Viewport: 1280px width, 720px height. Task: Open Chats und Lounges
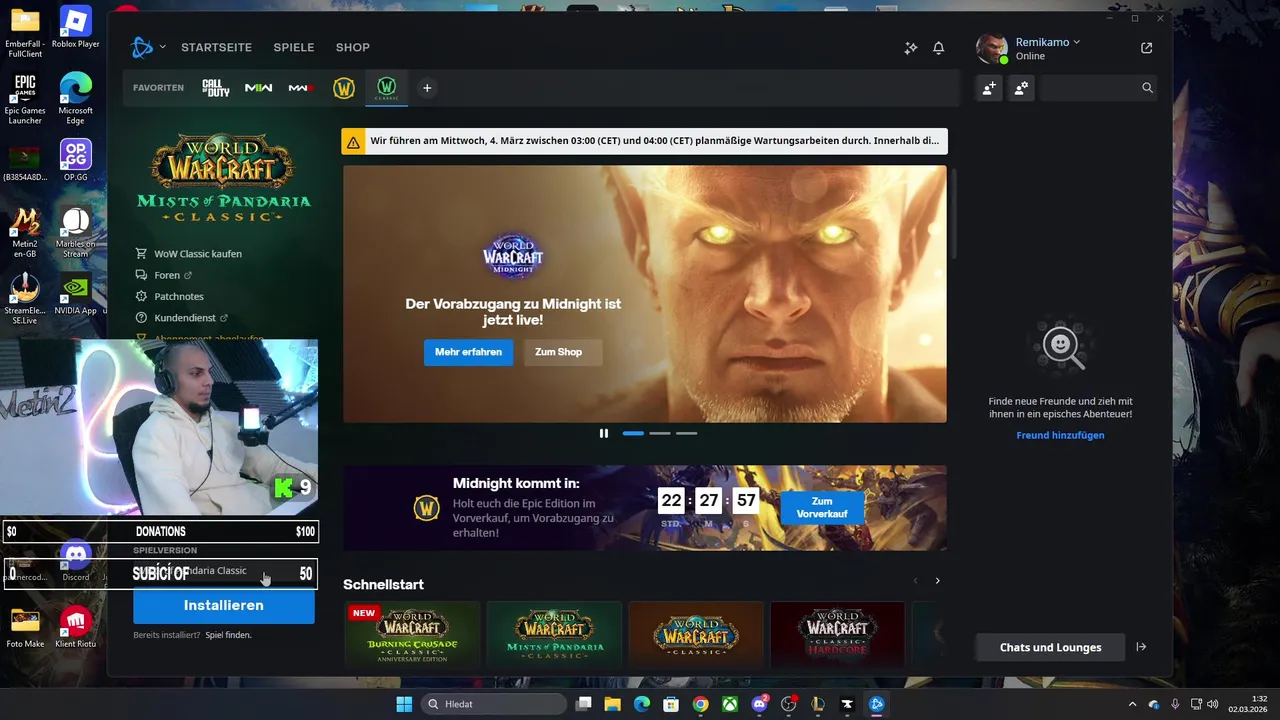(1050, 647)
